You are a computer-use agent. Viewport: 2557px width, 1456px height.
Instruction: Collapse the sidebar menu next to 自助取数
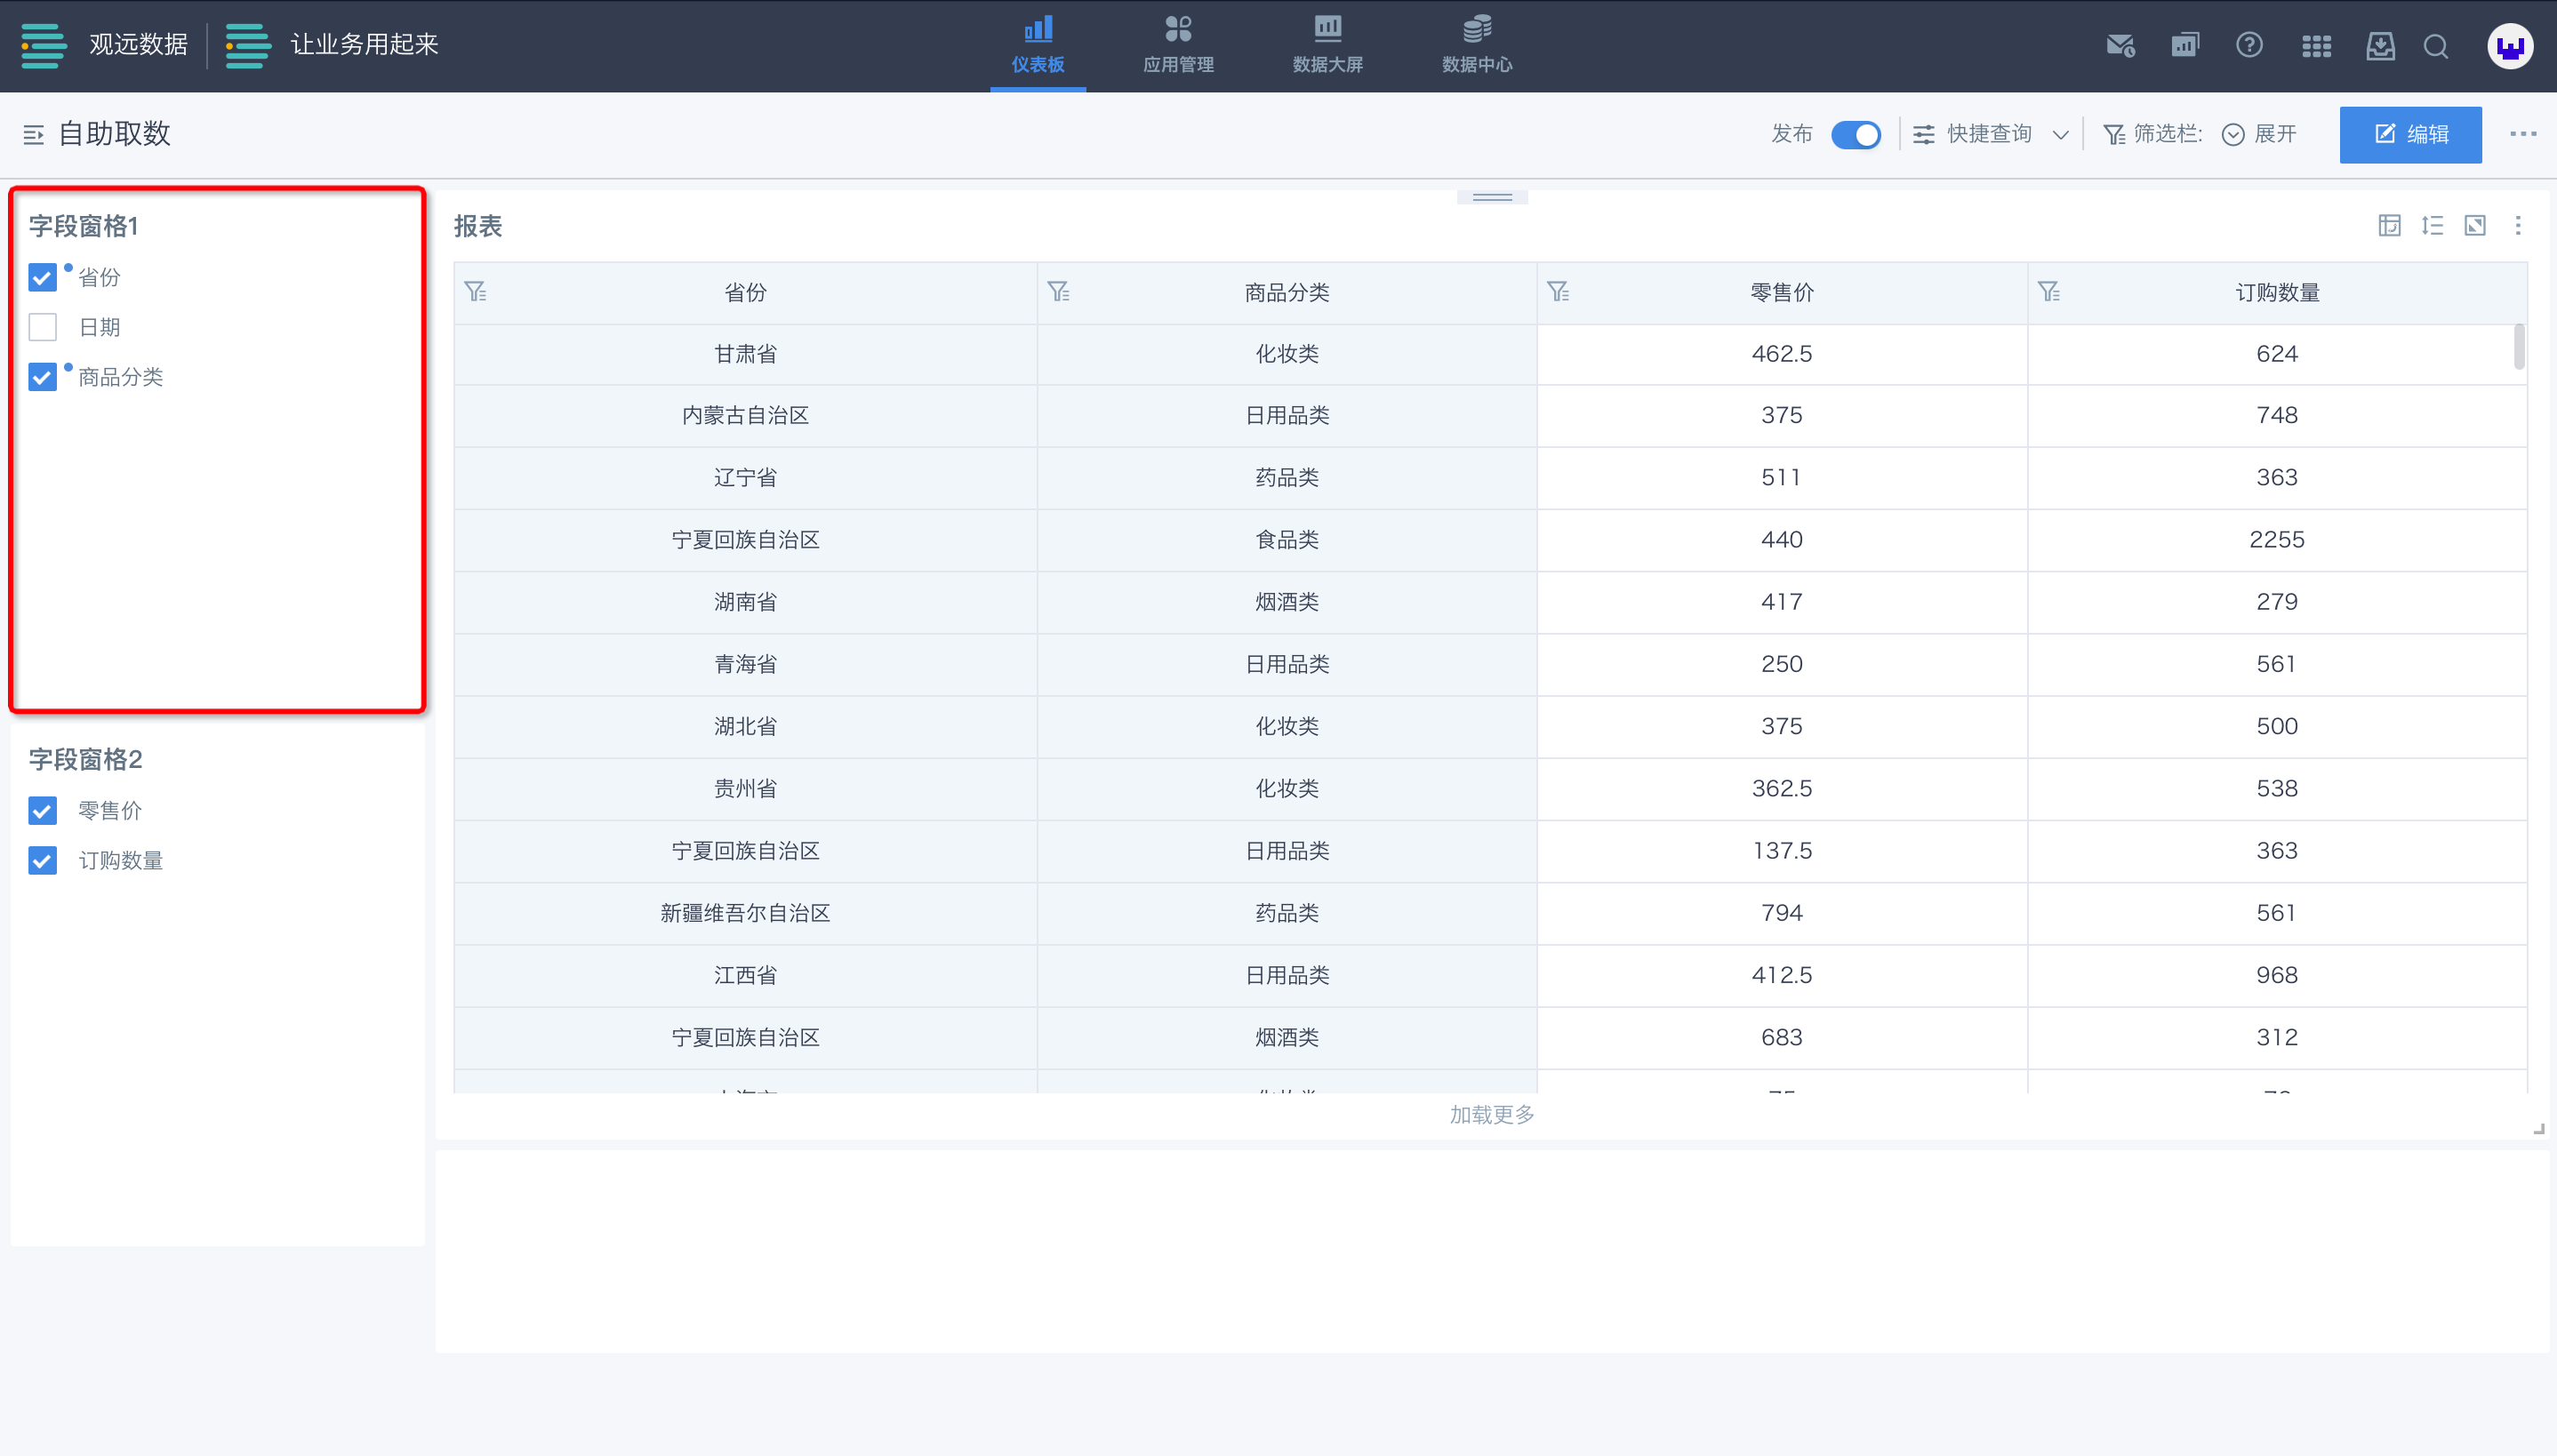tap(33, 134)
